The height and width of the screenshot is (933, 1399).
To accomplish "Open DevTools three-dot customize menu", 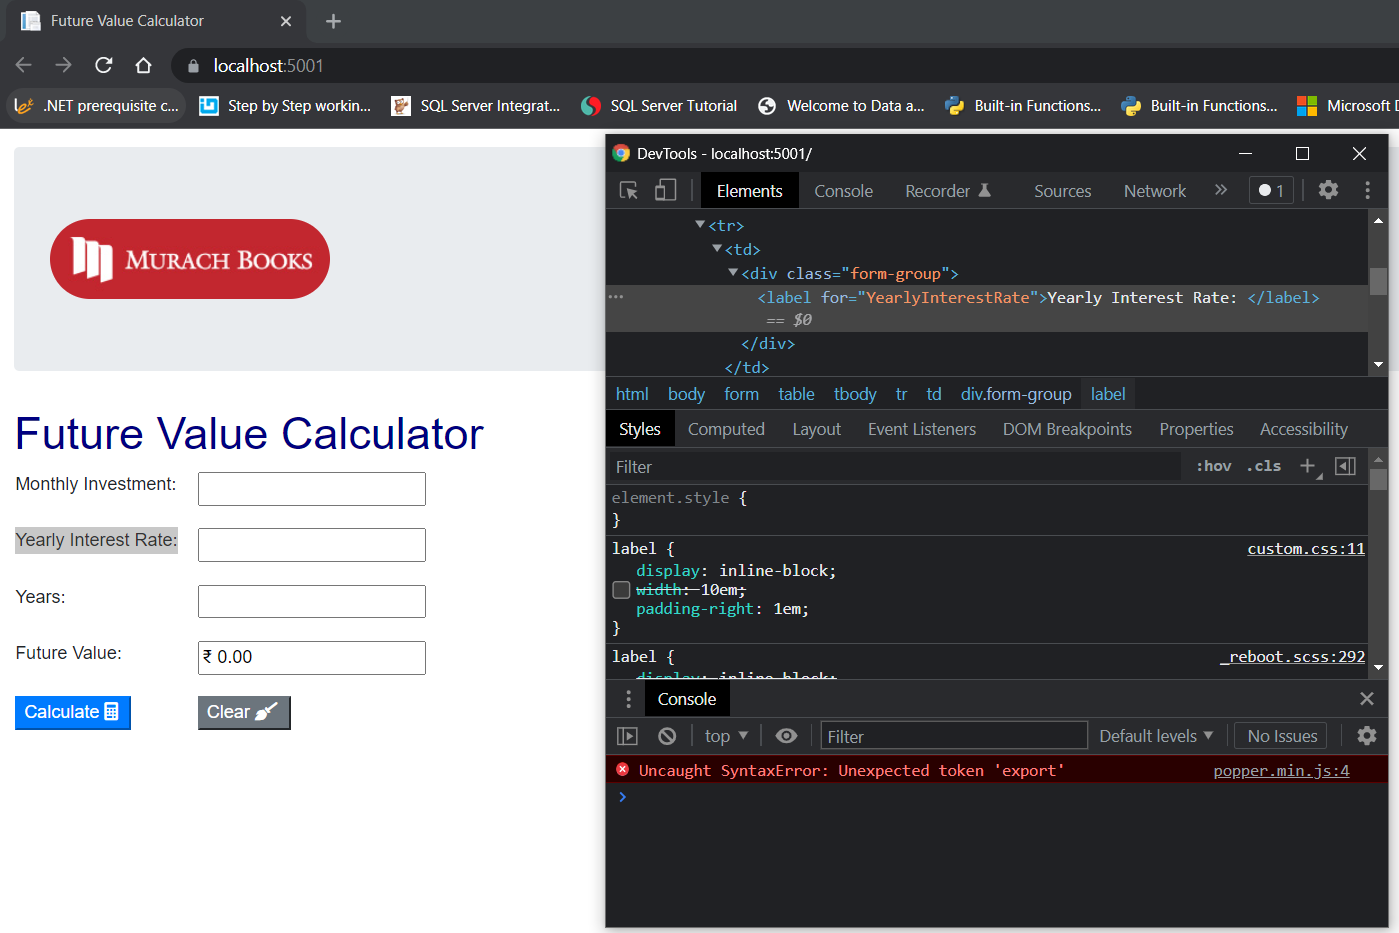I will [1367, 190].
